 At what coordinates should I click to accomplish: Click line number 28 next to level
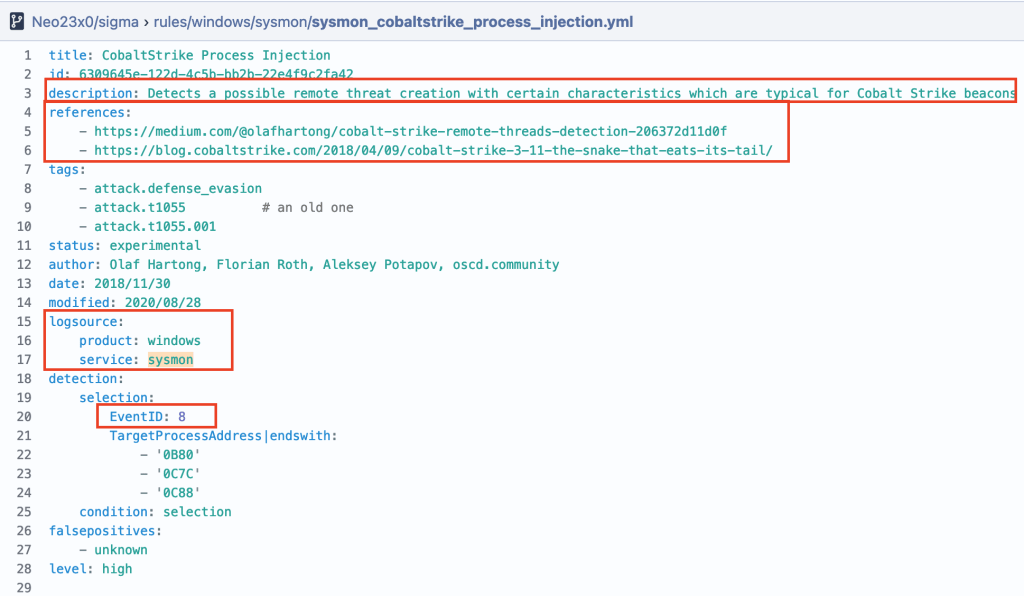pyautogui.click(x=27, y=569)
